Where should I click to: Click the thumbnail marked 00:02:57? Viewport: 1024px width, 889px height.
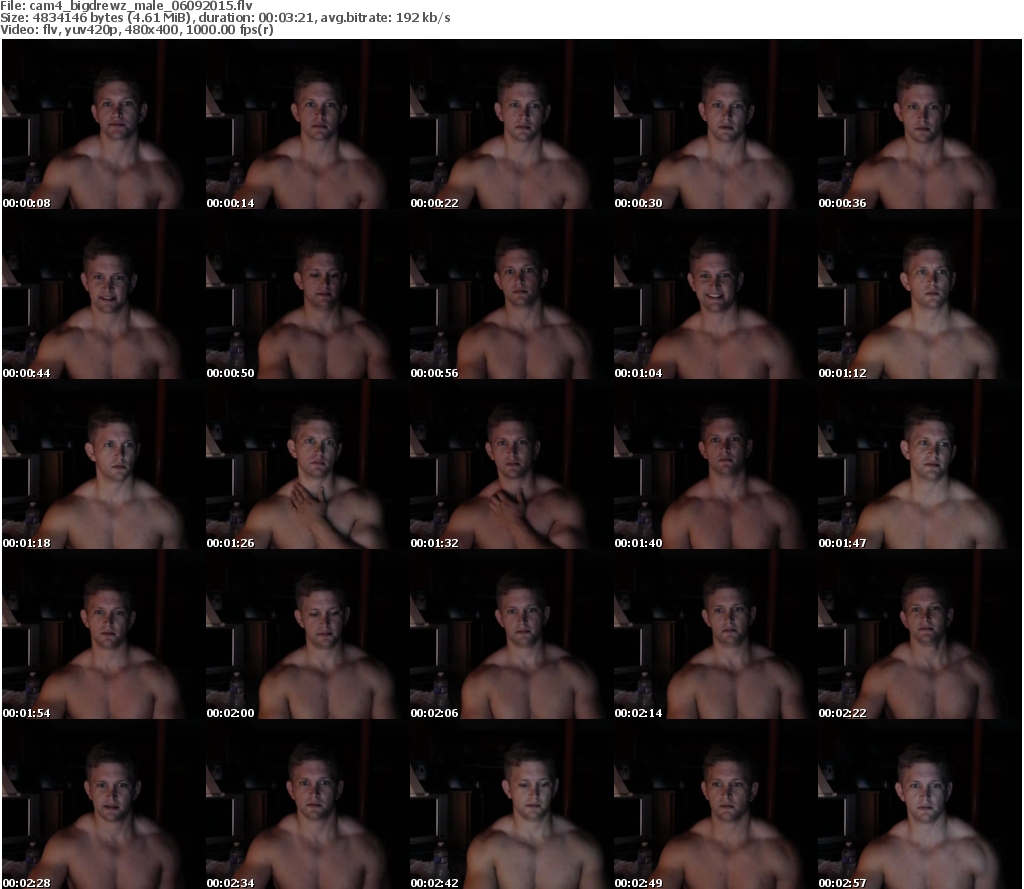pyautogui.click(x=920, y=804)
